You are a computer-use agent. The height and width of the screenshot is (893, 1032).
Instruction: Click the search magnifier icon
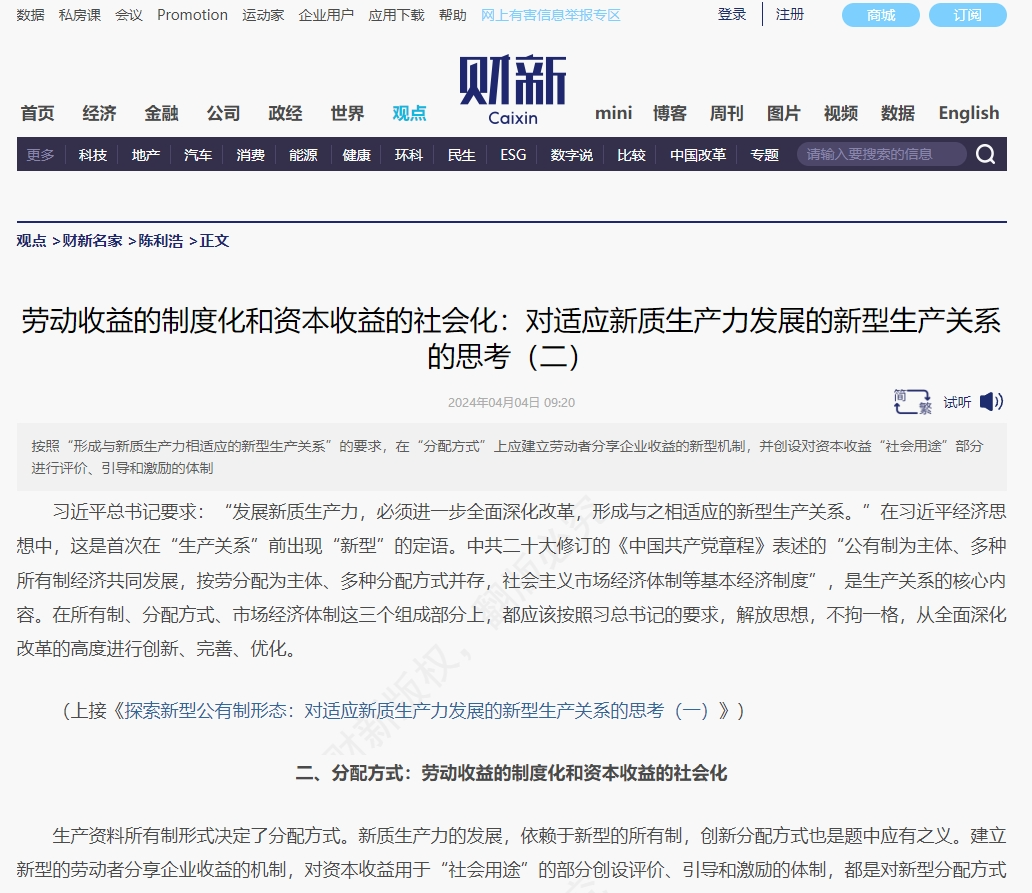[x=985, y=155]
